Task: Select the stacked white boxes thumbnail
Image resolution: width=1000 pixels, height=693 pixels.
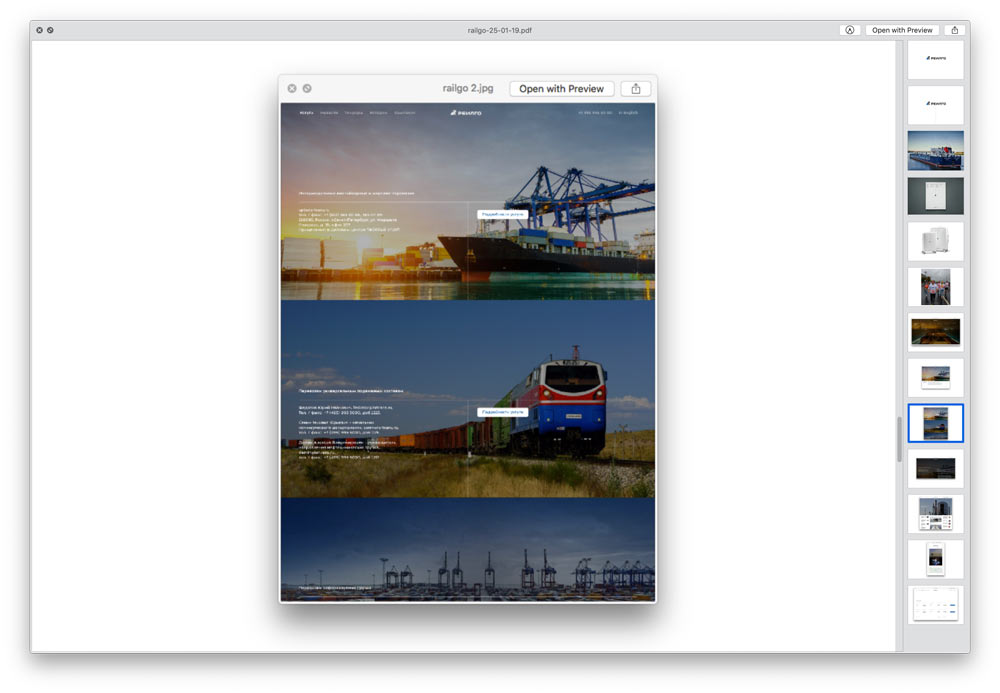Action: tap(935, 241)
